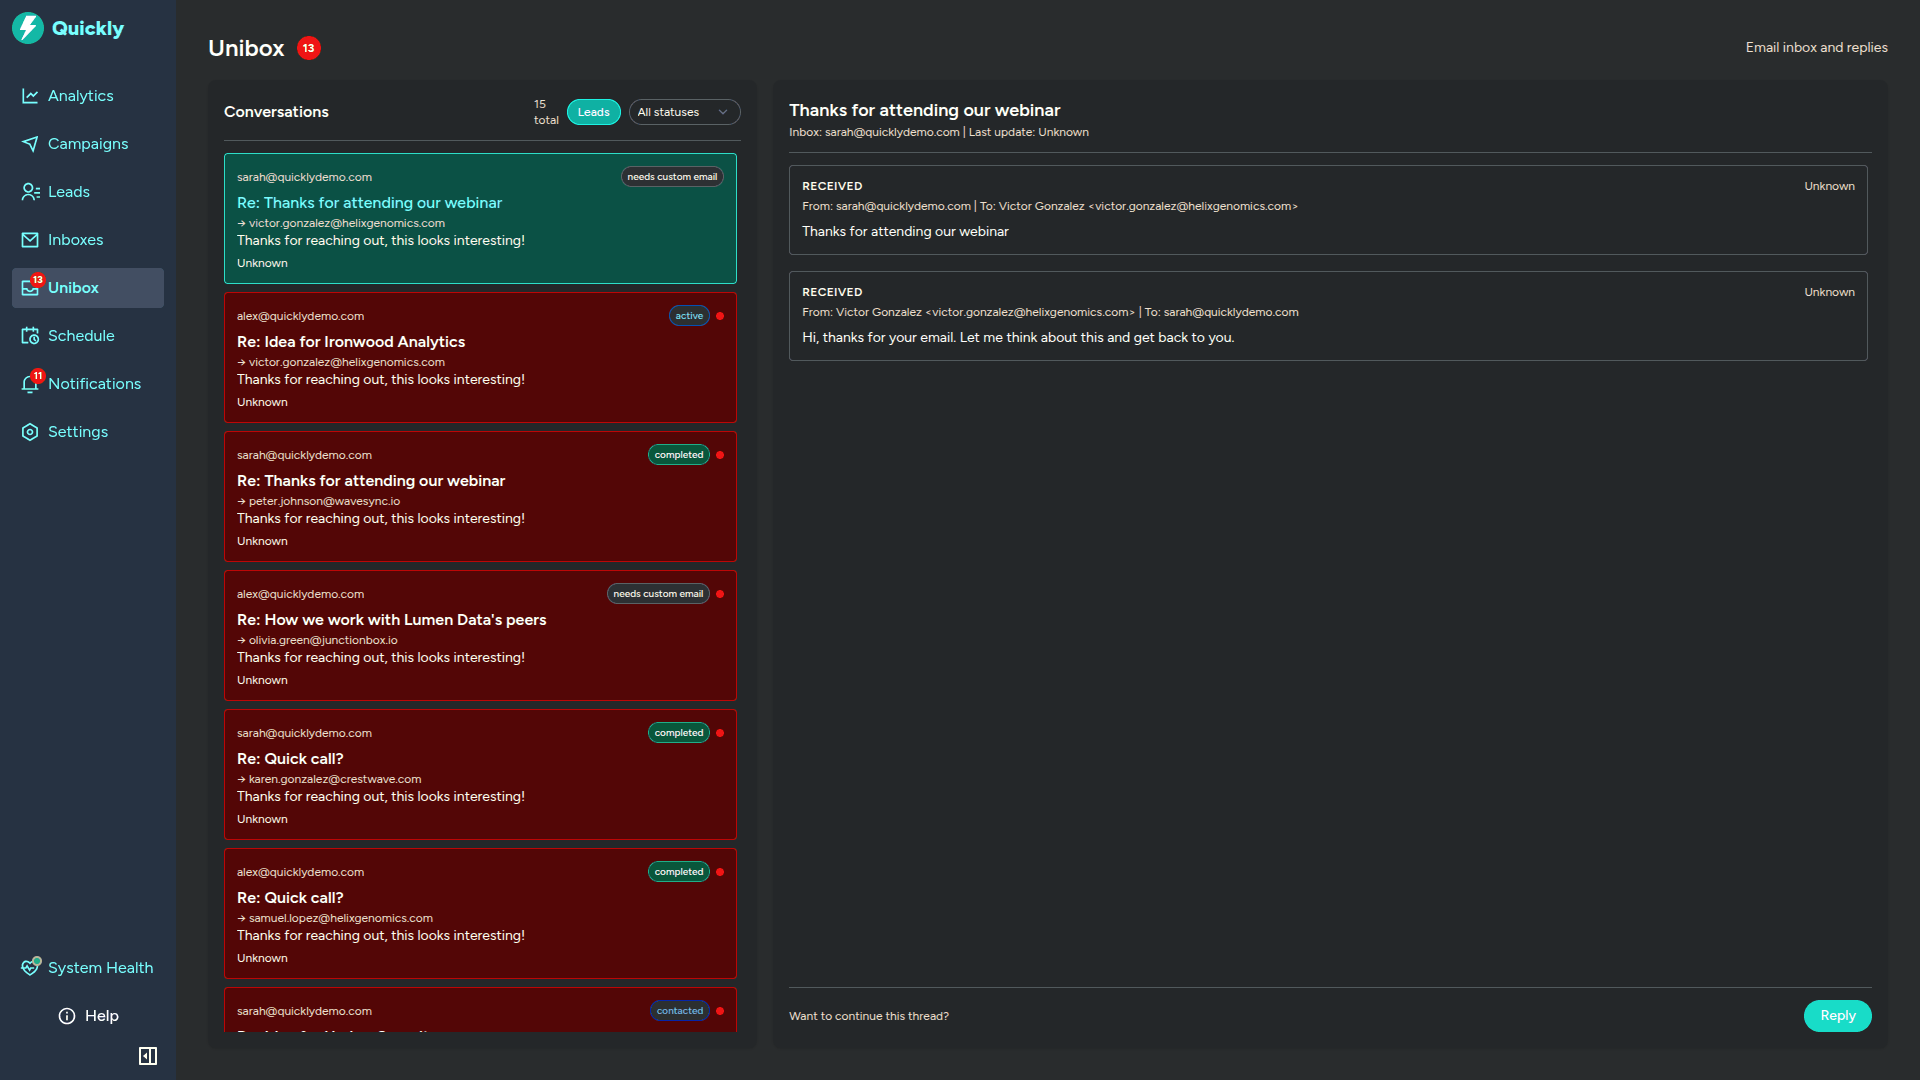Click the first received message from sarah@quicklydemo.com

[x=1328, y=210]
